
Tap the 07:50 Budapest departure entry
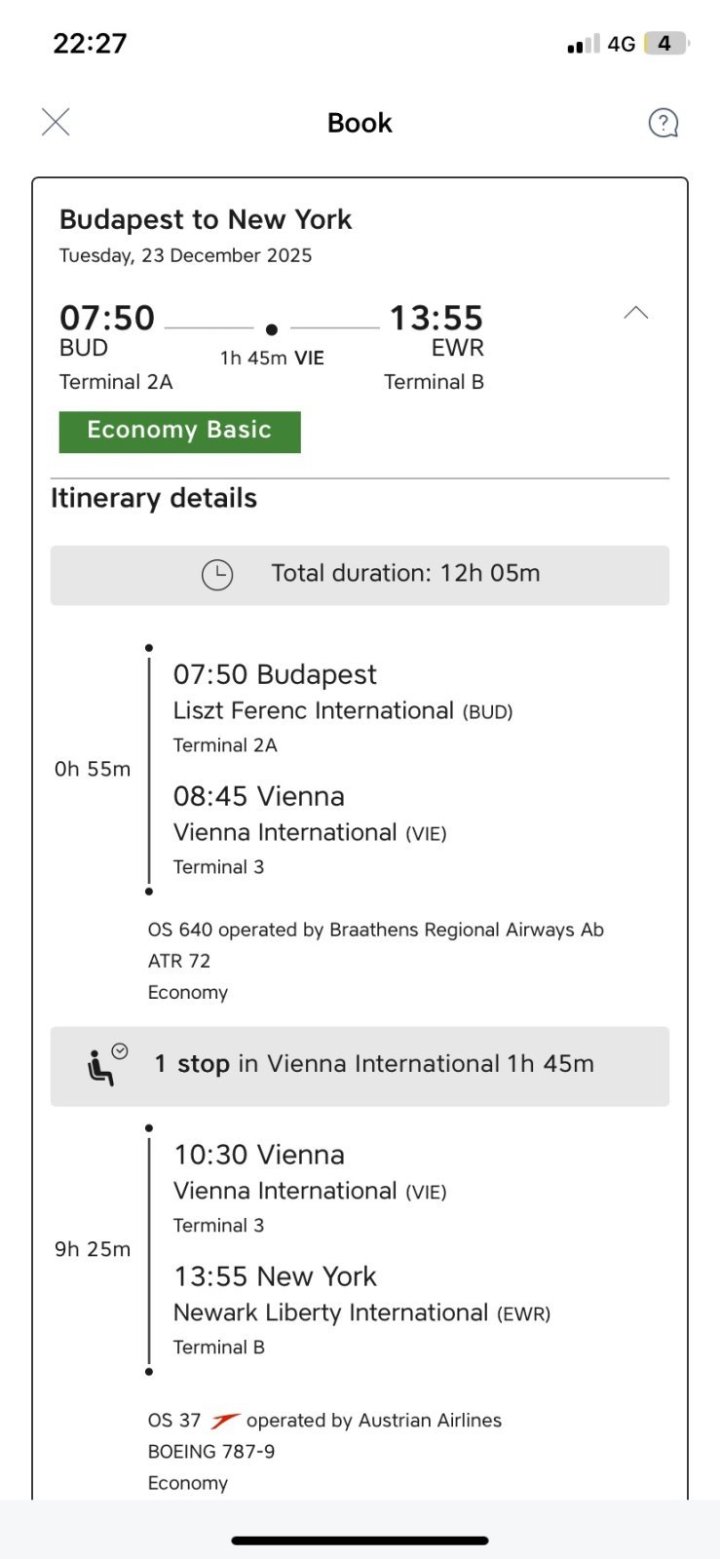pyautogui.click(x=275, y=675)
